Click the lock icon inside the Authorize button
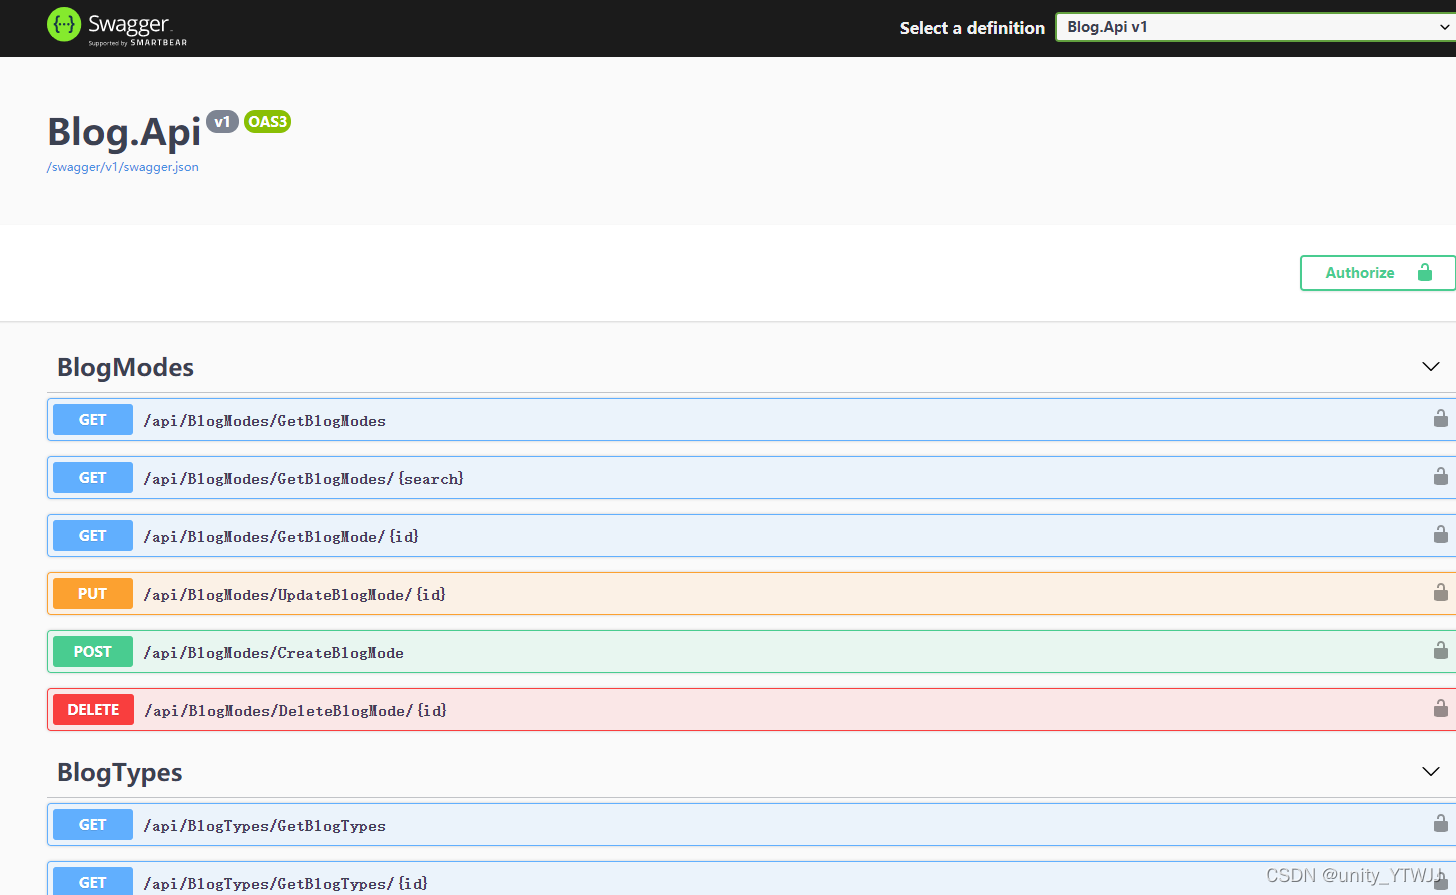This screenshot has height=895, width=1456. coord(1424,271)
